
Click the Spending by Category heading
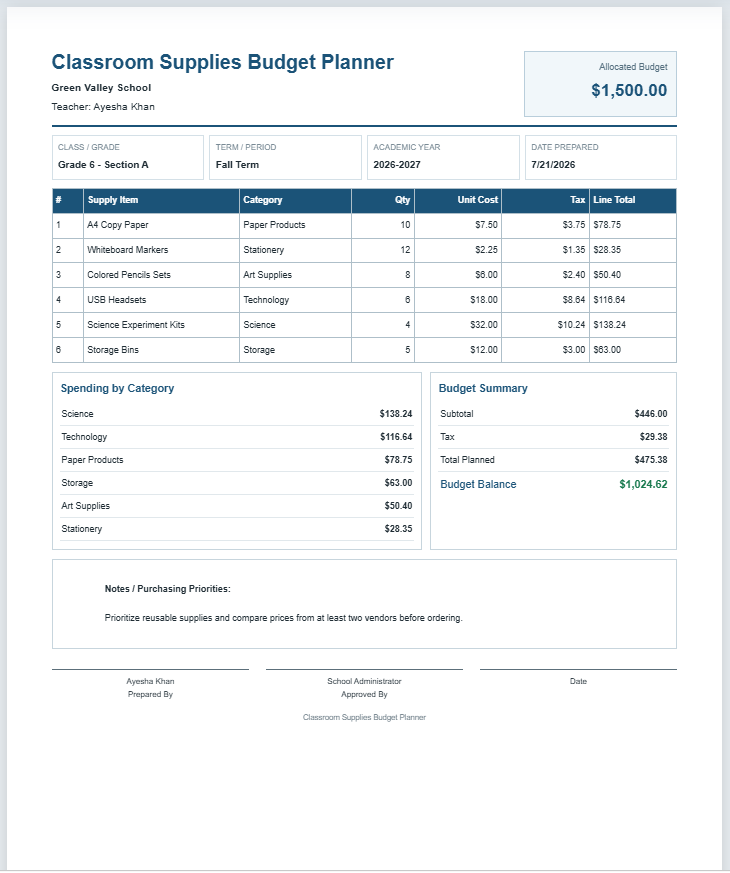117,389
